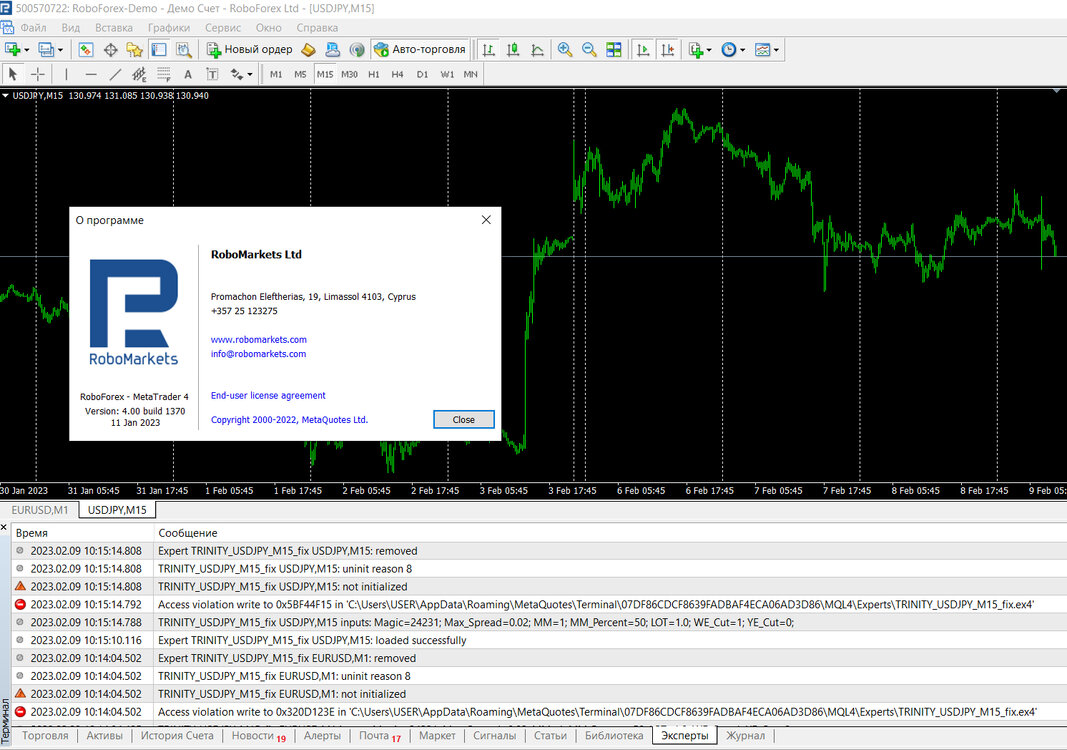
Task: Click the triangle beside USDJPY,M15 chart title
Action: pos(5,96)
